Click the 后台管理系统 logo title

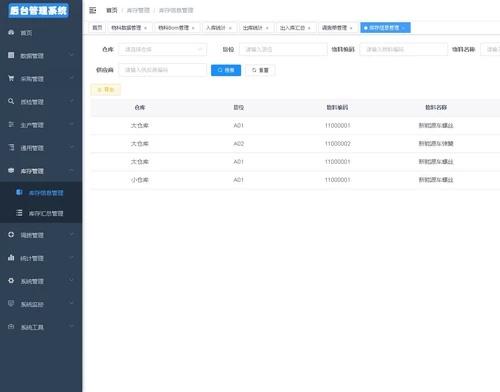[x=38, y=11]
